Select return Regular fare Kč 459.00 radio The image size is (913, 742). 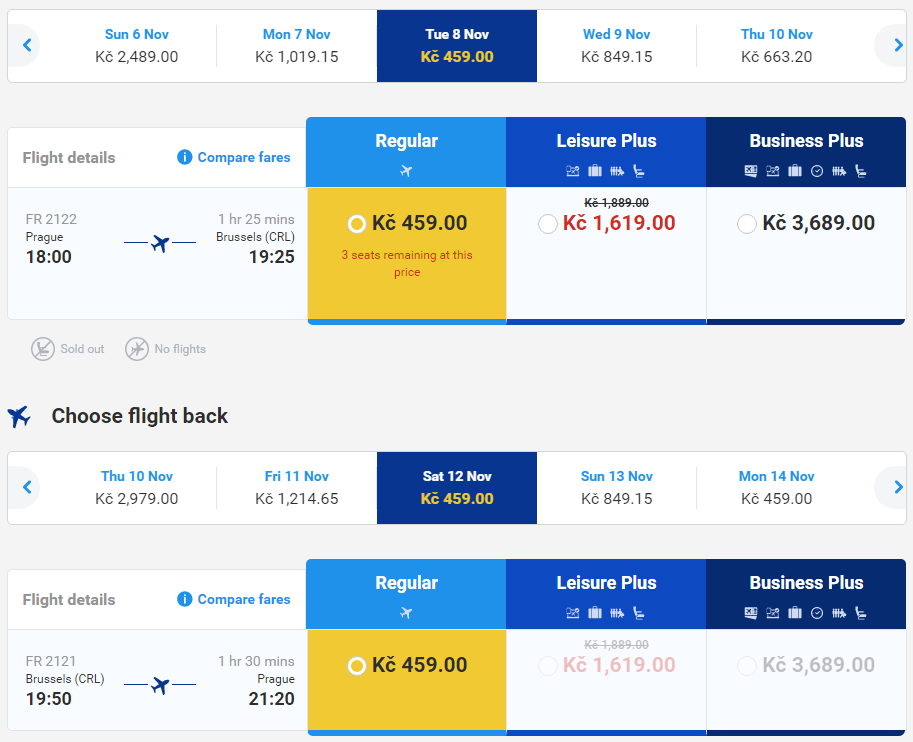pyautogui.click(x=356, y=666)
